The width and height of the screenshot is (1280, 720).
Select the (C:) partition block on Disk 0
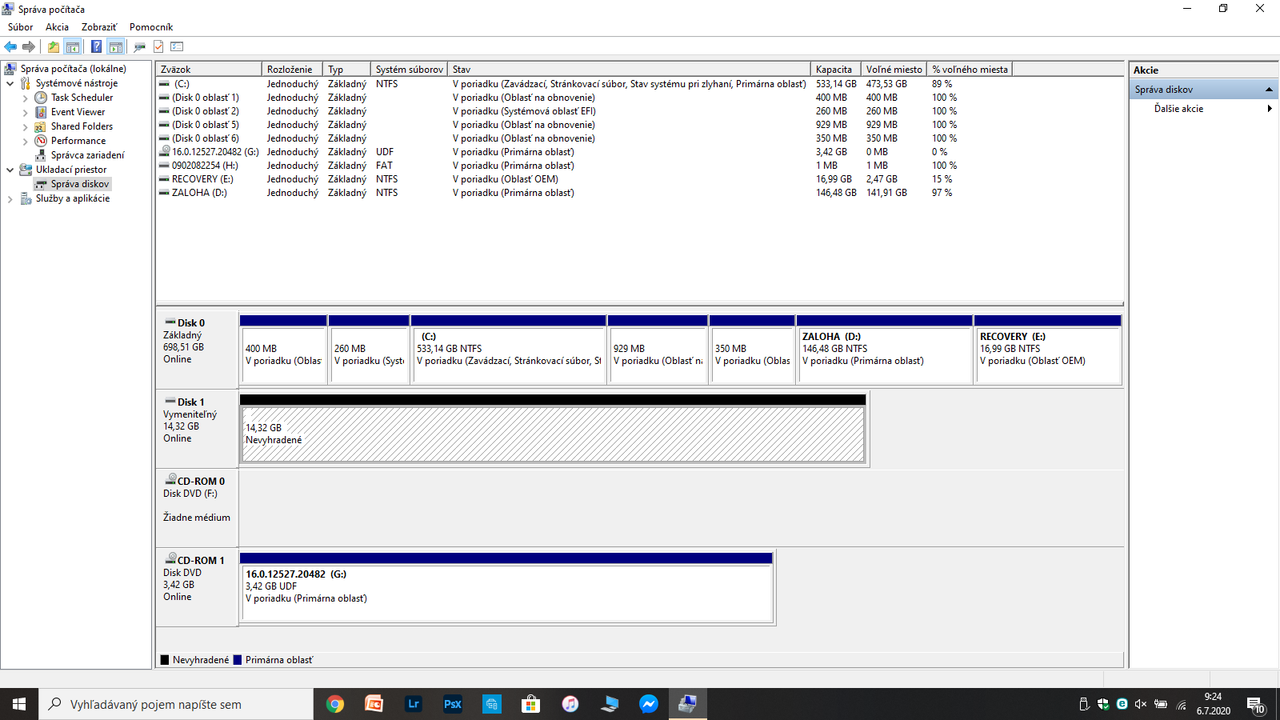(x=509, y=349)
